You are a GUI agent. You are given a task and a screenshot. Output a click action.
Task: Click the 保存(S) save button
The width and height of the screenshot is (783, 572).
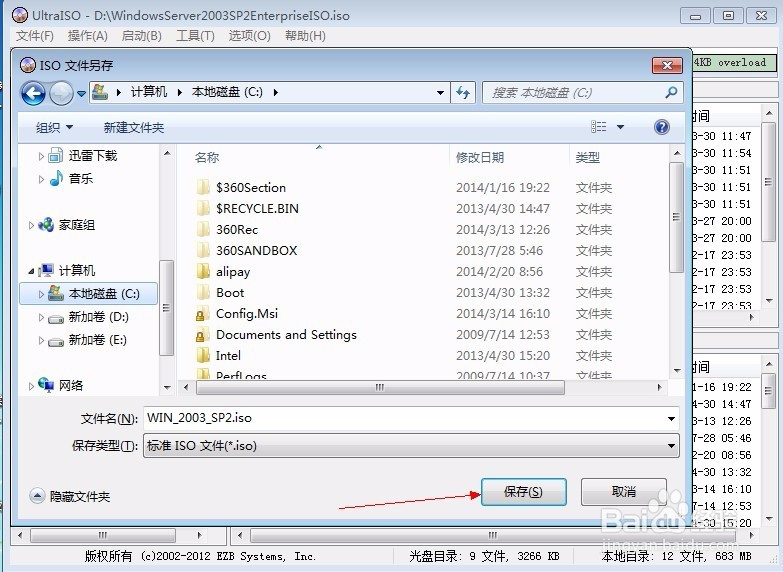[523, 492]
